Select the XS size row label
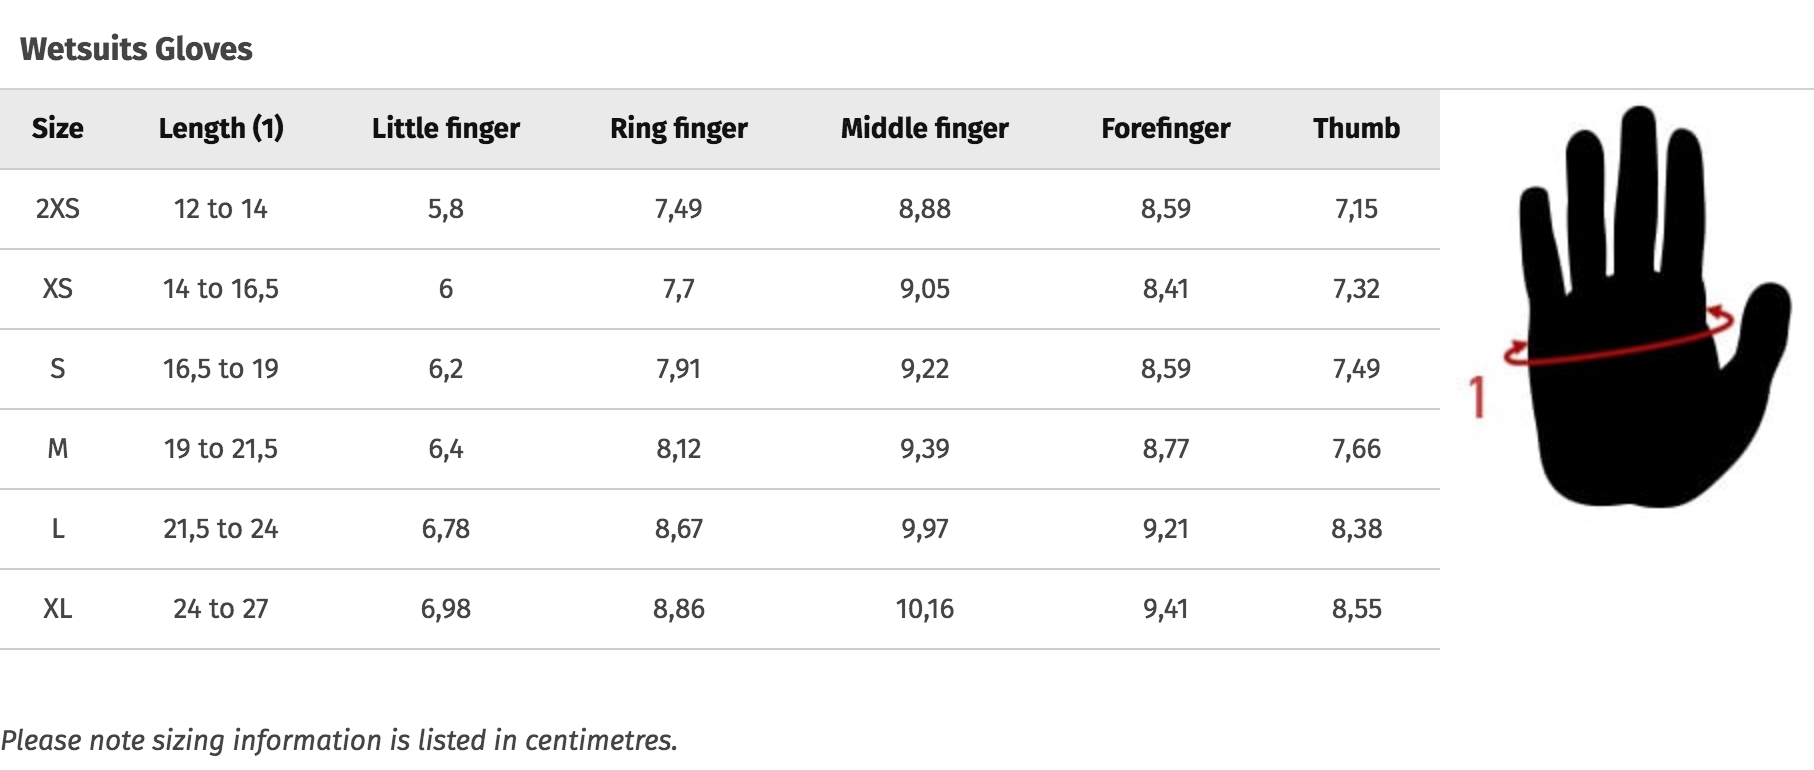 [57, 289]
